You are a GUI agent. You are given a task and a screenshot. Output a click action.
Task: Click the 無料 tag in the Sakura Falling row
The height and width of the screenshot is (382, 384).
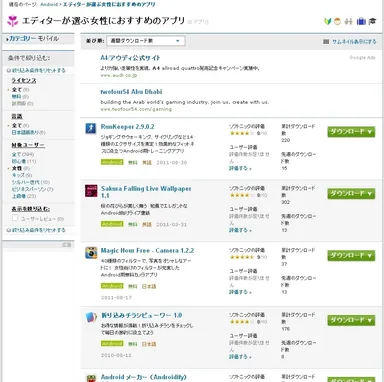(x=133, y=224)
